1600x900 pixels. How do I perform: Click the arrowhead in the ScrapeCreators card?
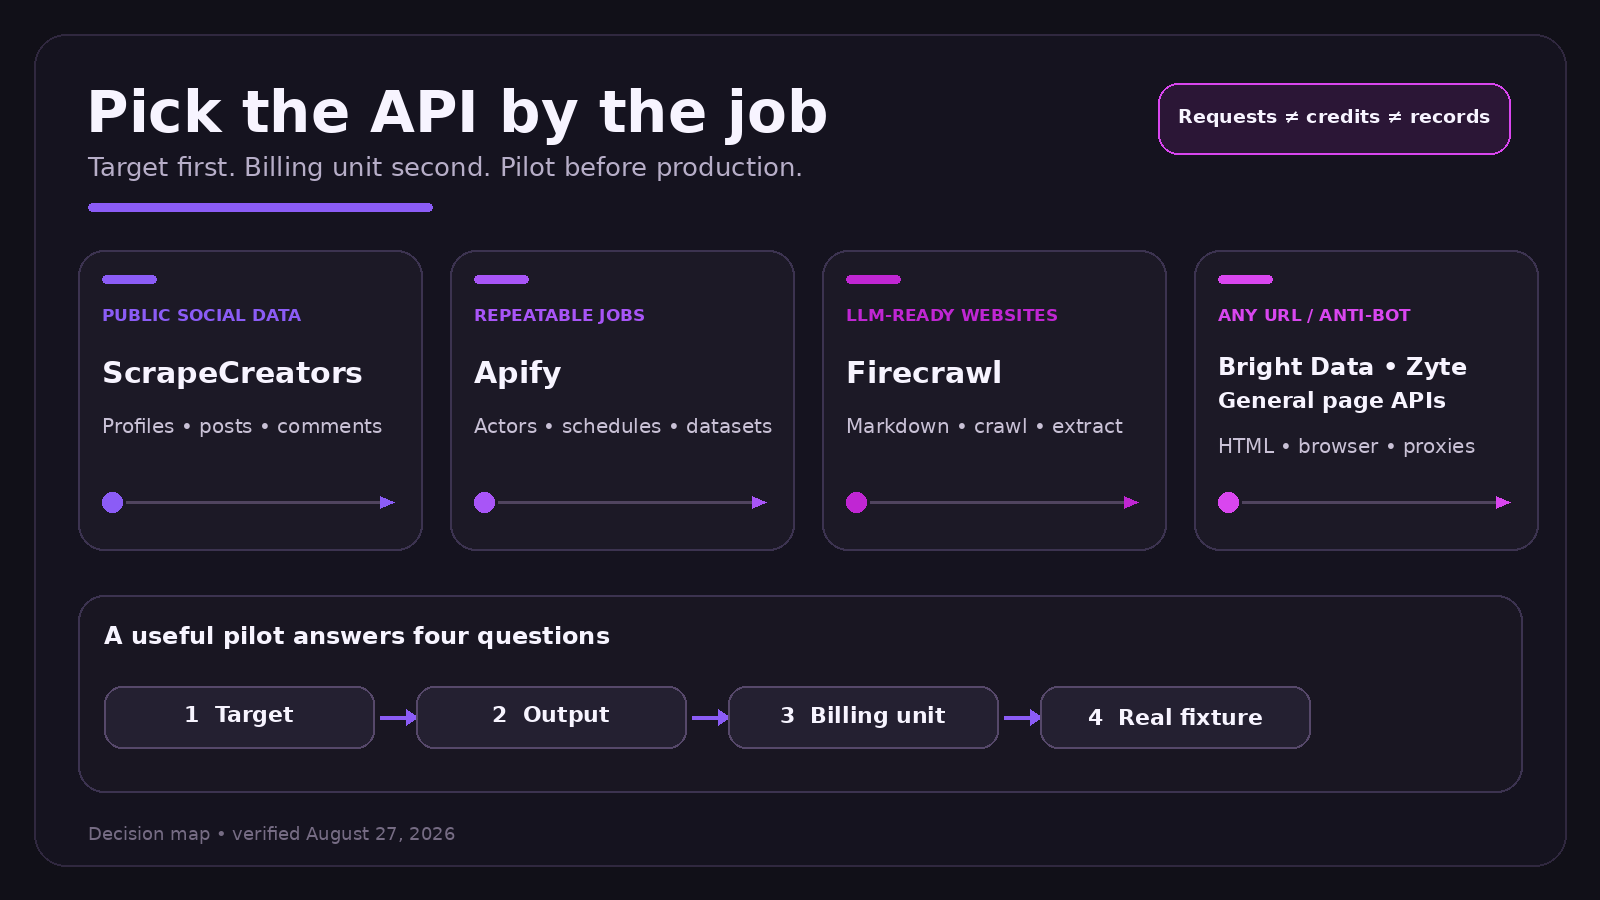click(387, 502)
